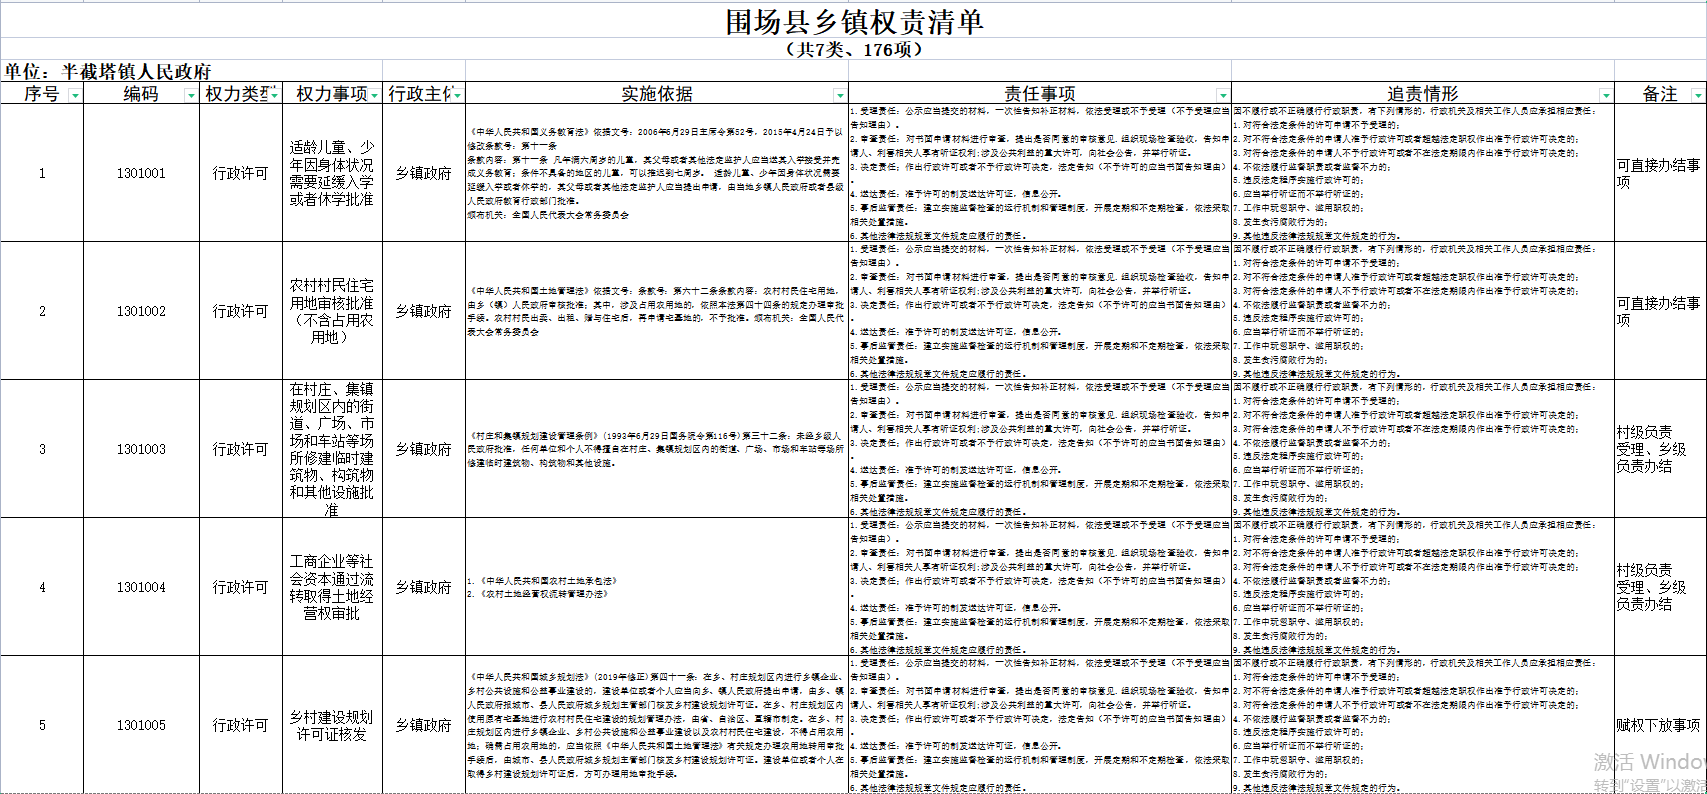Open the 责任事项 column filter dropdown
Viewport: 1707px width, 794px height.
coord(1223,95)
